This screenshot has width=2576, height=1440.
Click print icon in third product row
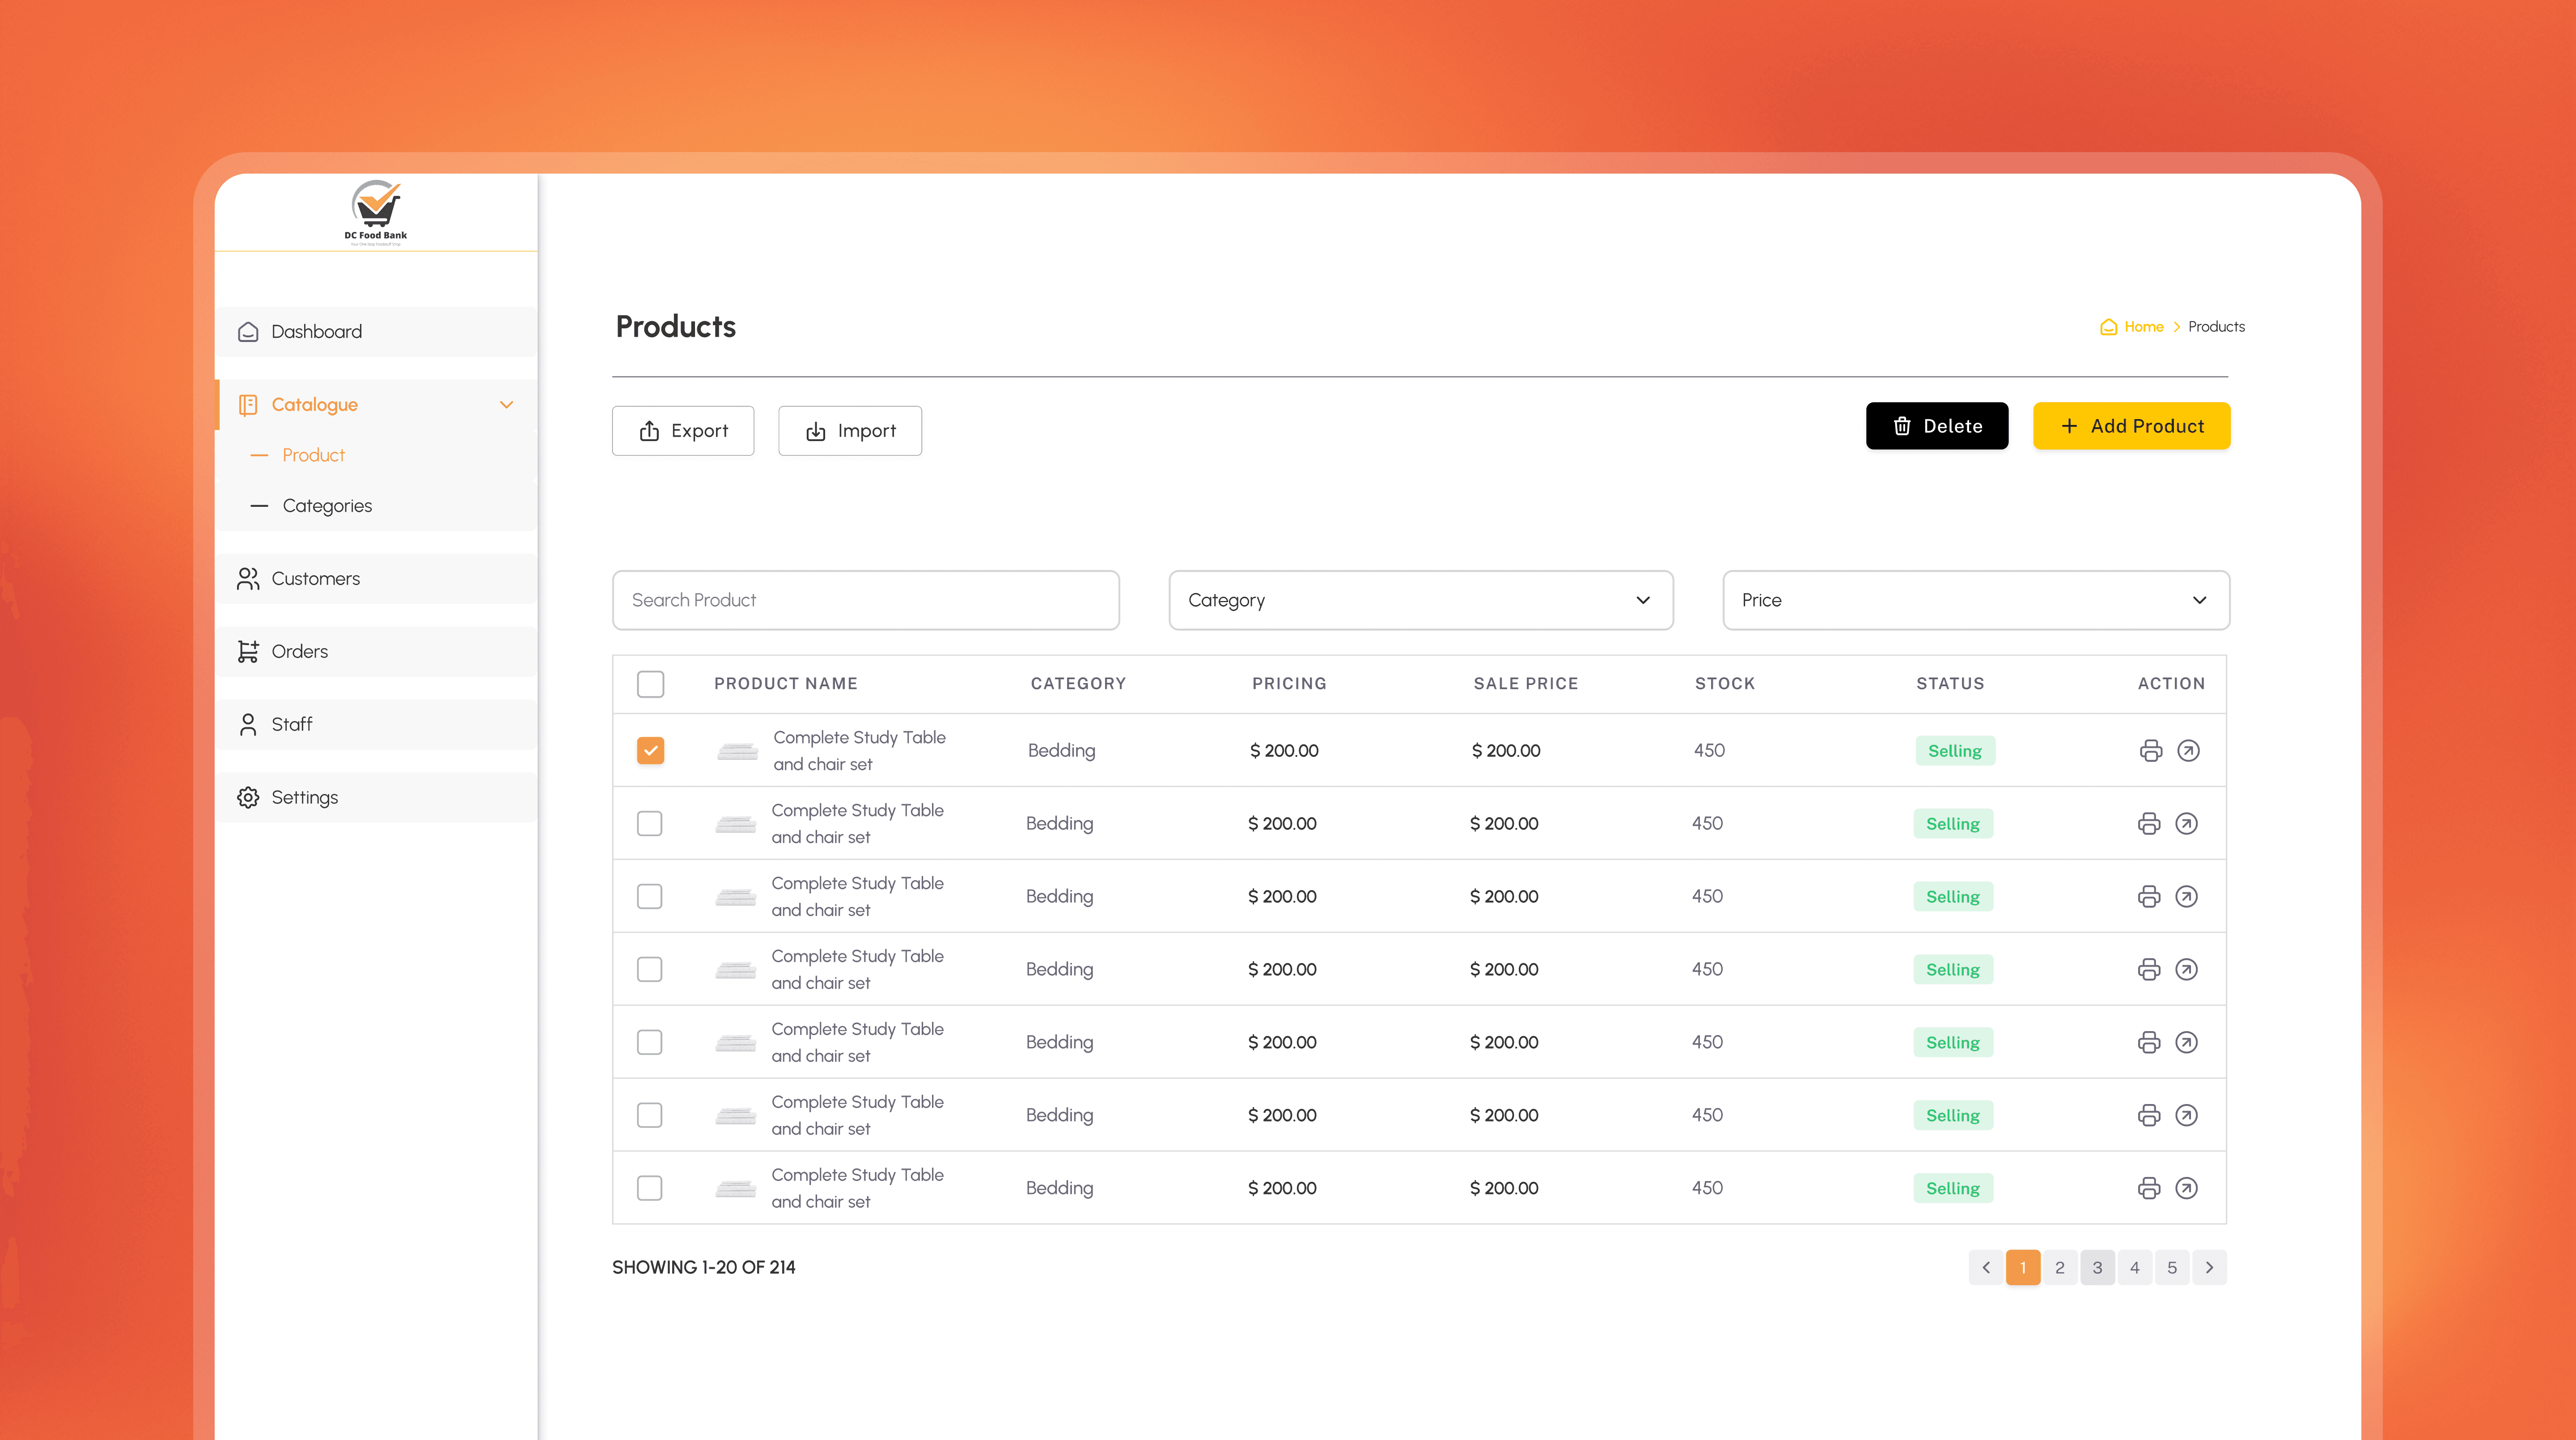coord(2148,896)
